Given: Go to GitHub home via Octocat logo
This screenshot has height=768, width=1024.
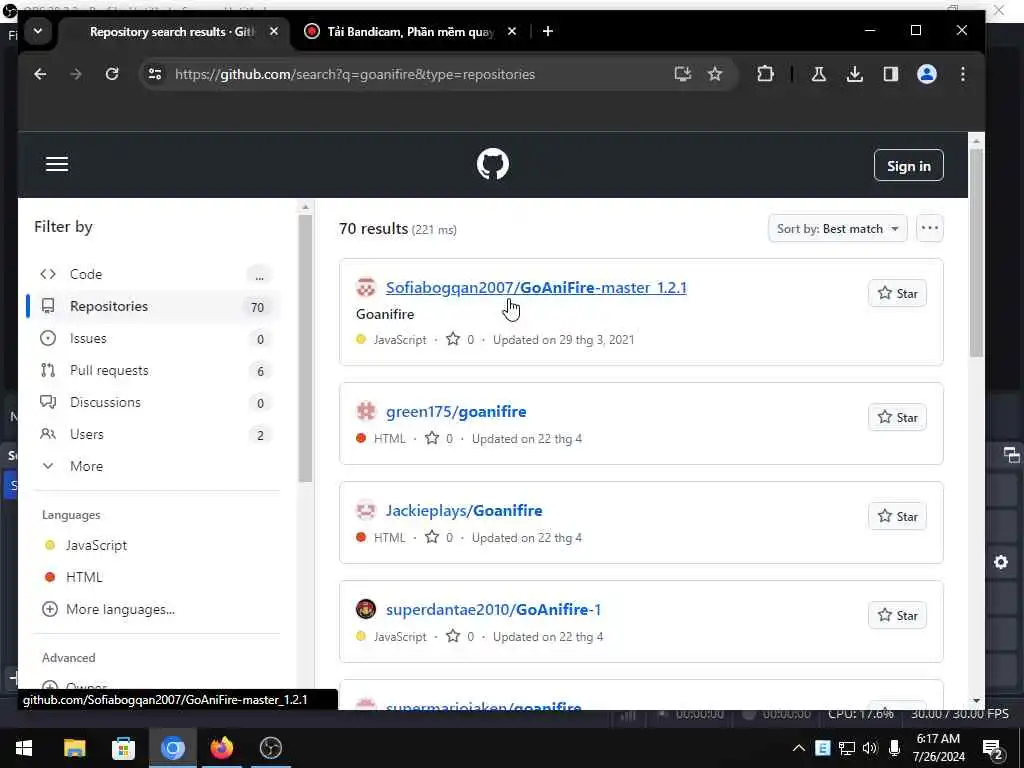Looking at the screenshot, I should [x=492, y=164].
